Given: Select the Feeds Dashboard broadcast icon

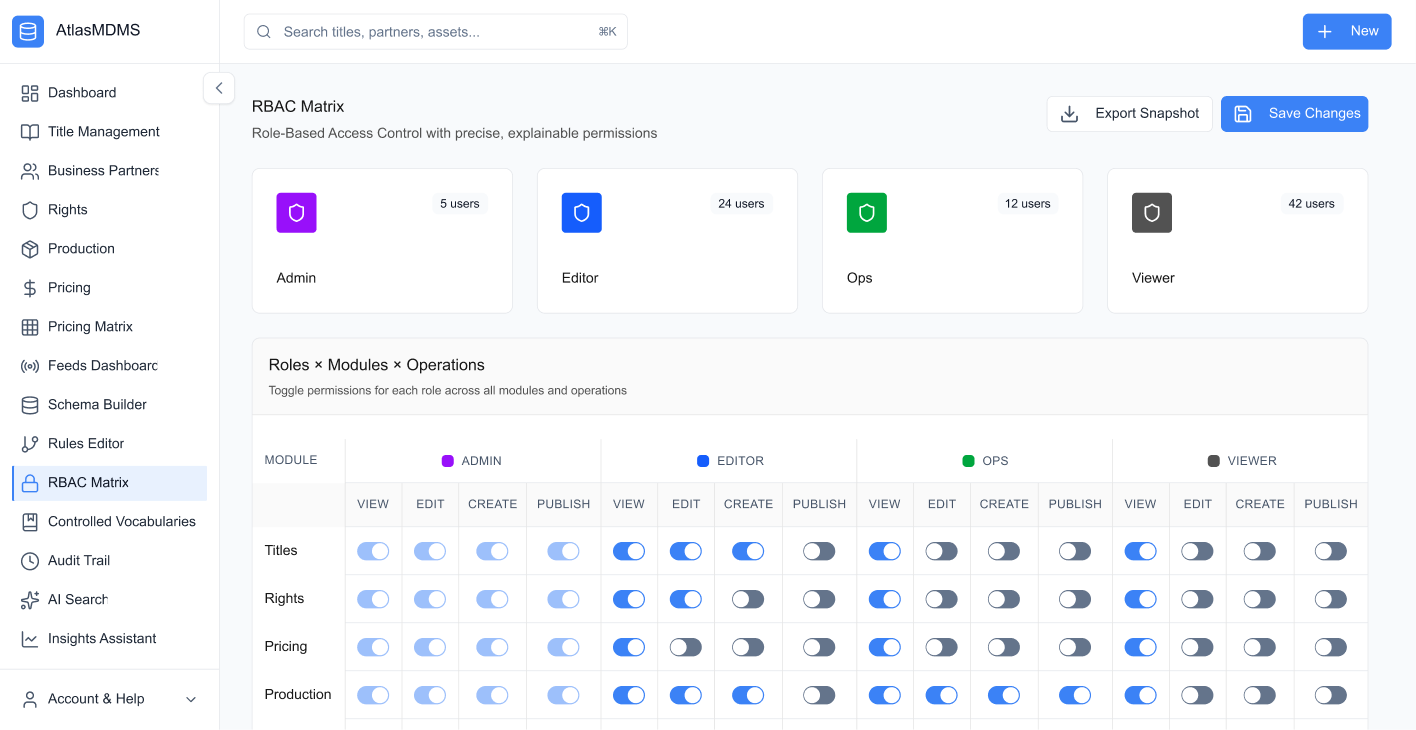Looking at the screenshot, I should (31, 365).
